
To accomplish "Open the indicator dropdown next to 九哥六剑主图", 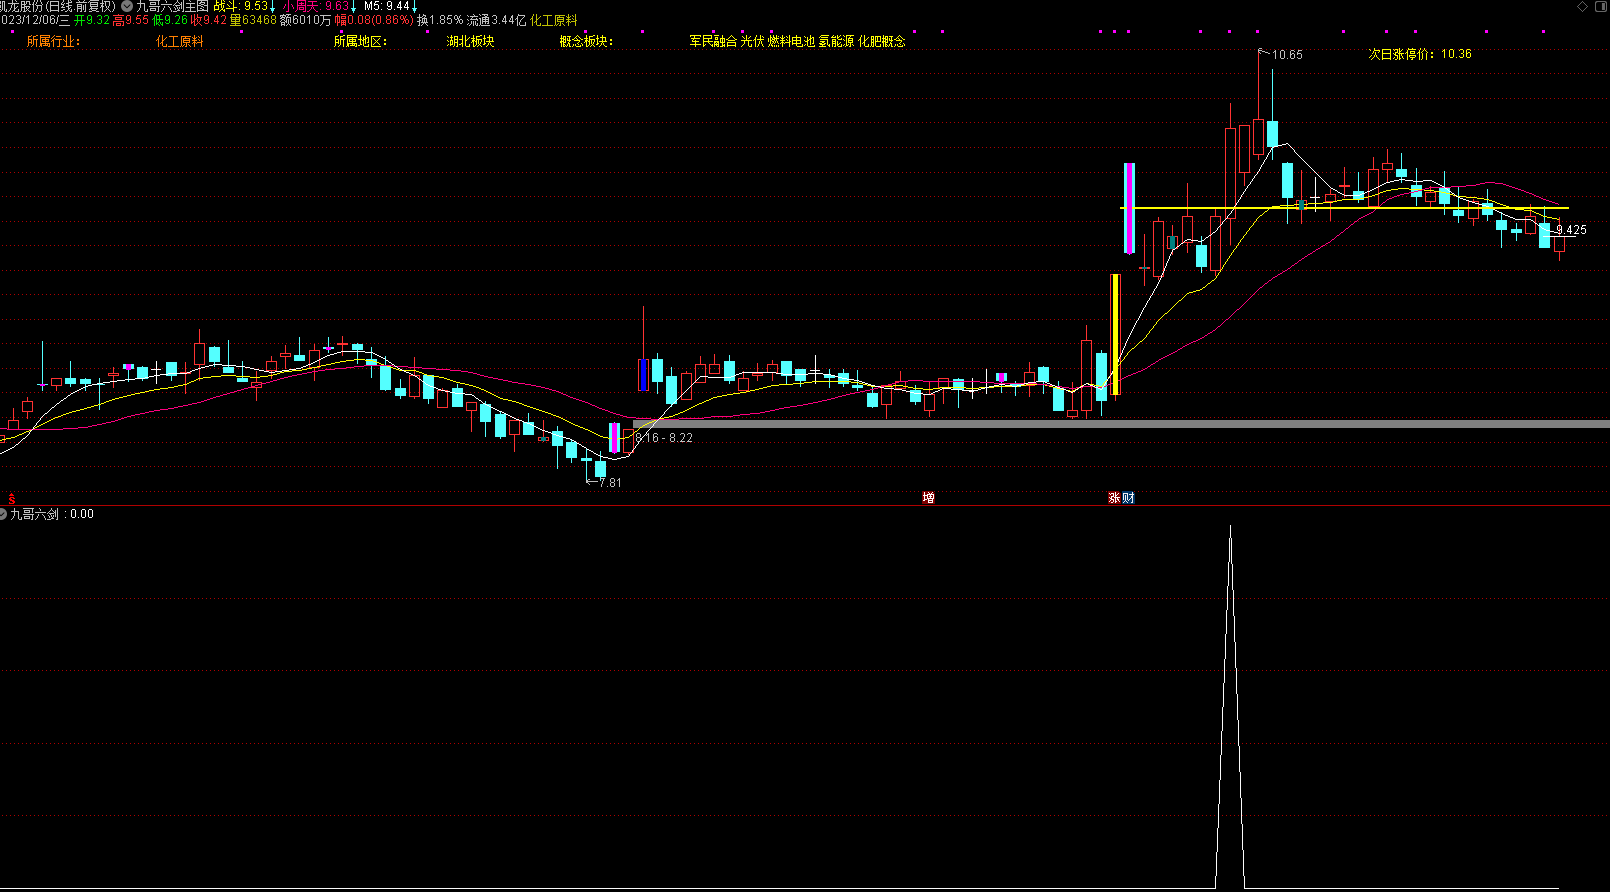I will pos(127,6).
